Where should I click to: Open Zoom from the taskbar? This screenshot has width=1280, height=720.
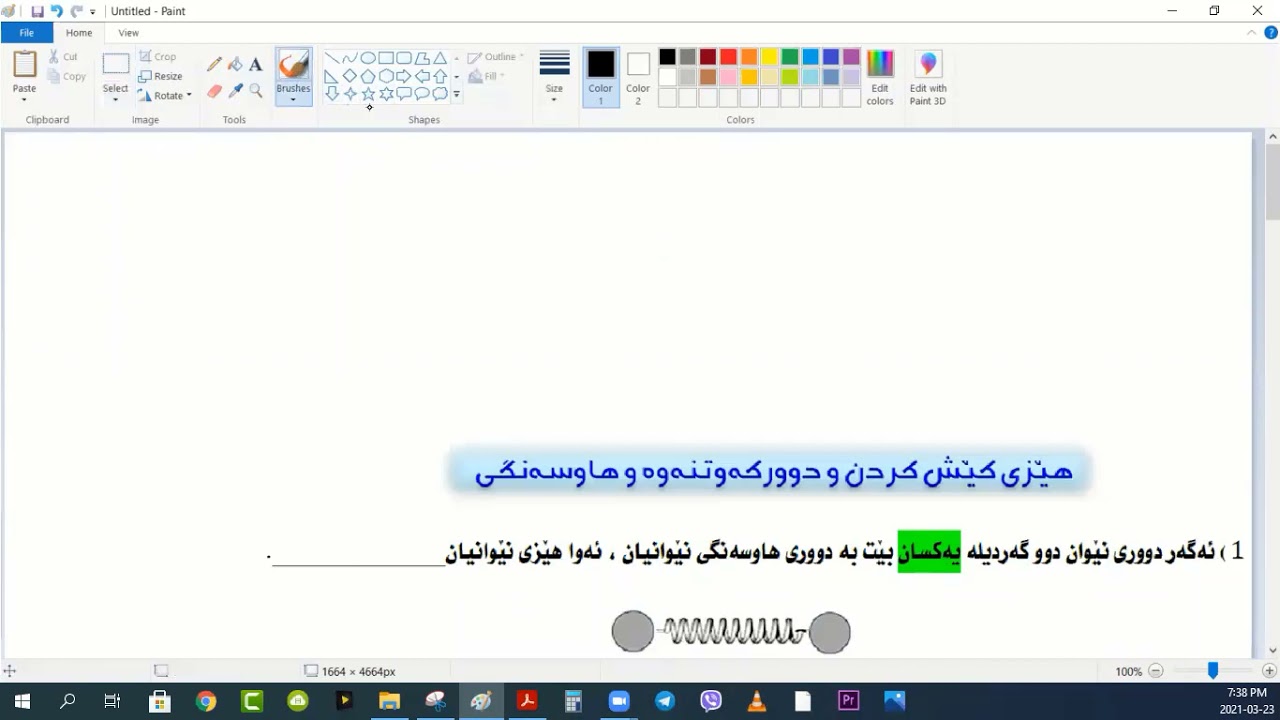pos(619,701)
